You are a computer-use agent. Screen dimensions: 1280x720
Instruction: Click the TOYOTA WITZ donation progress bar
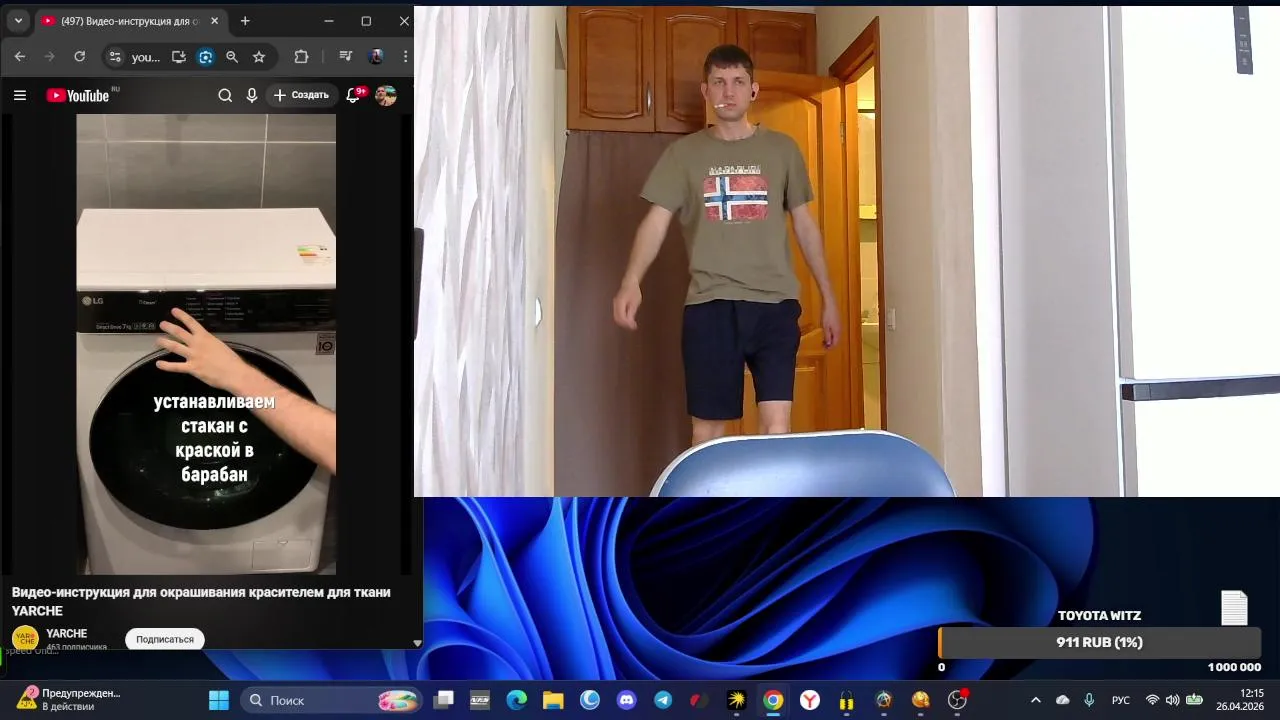pos(1099,642)
